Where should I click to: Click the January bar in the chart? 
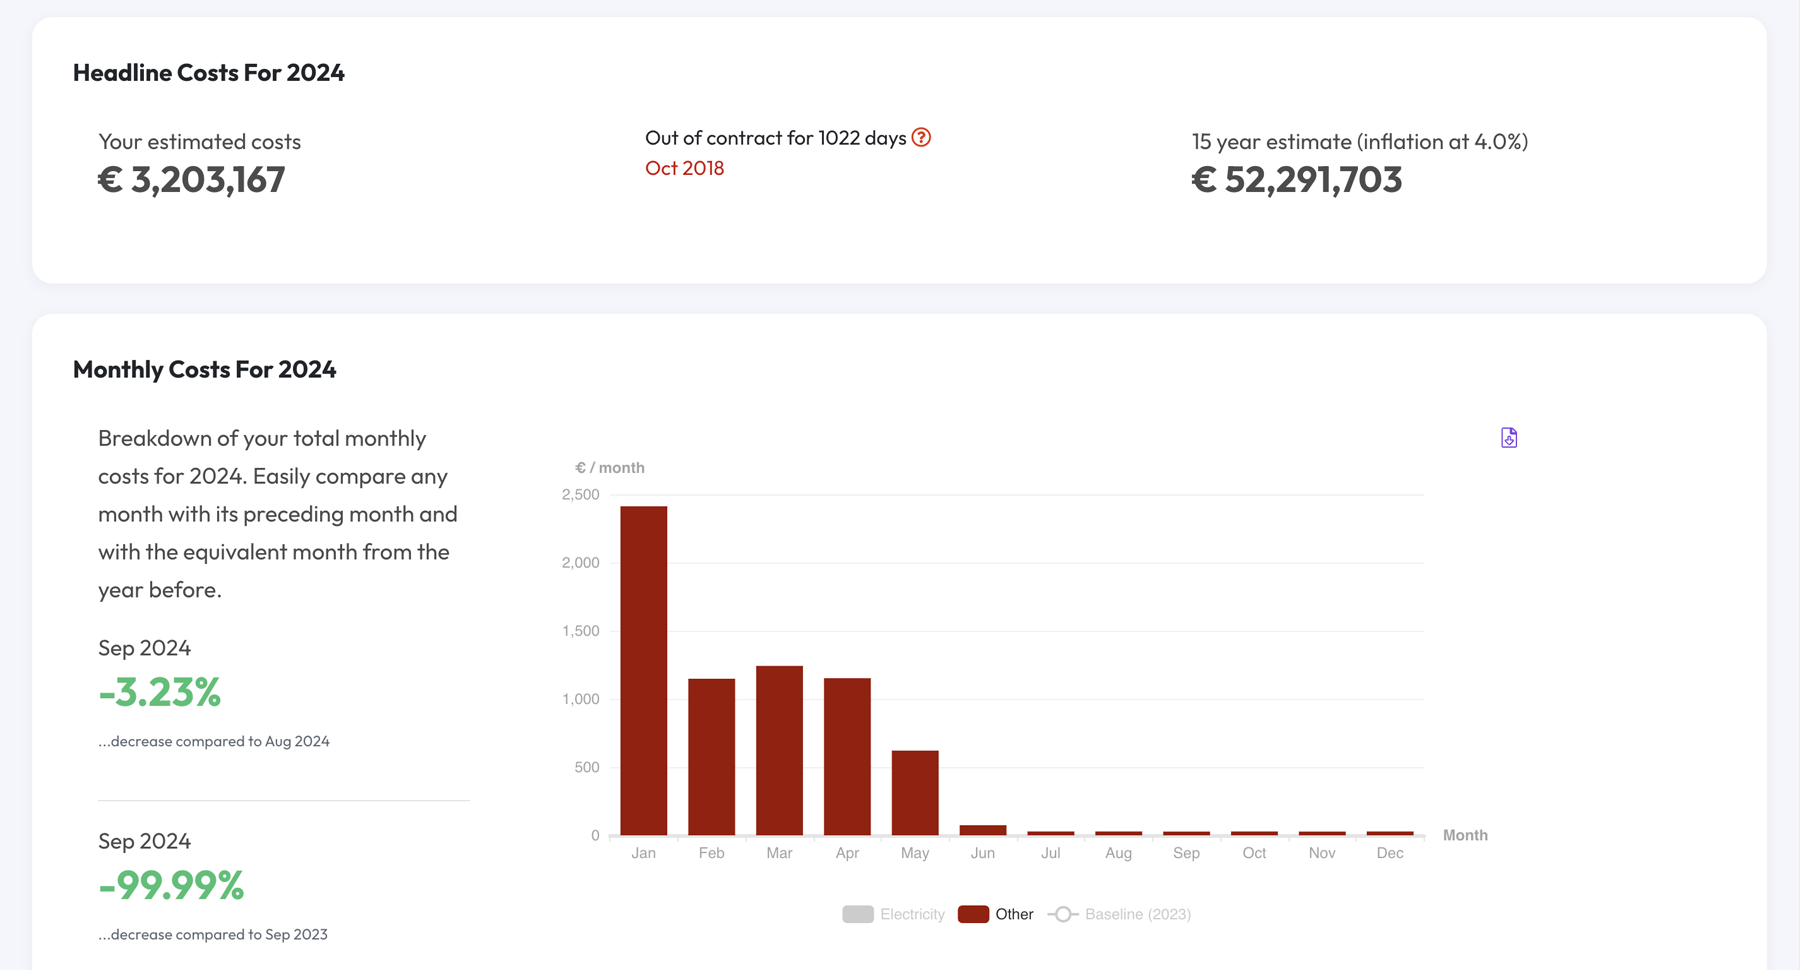click(x=644, y=670)
